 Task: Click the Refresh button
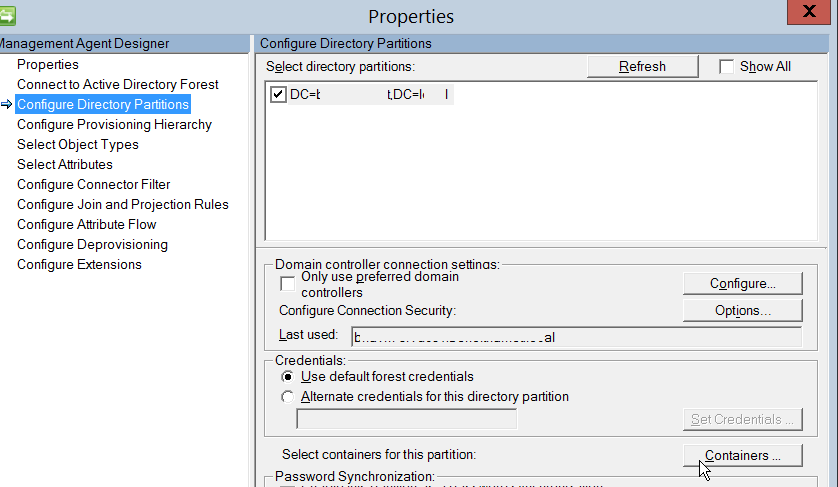coord(642,67)
